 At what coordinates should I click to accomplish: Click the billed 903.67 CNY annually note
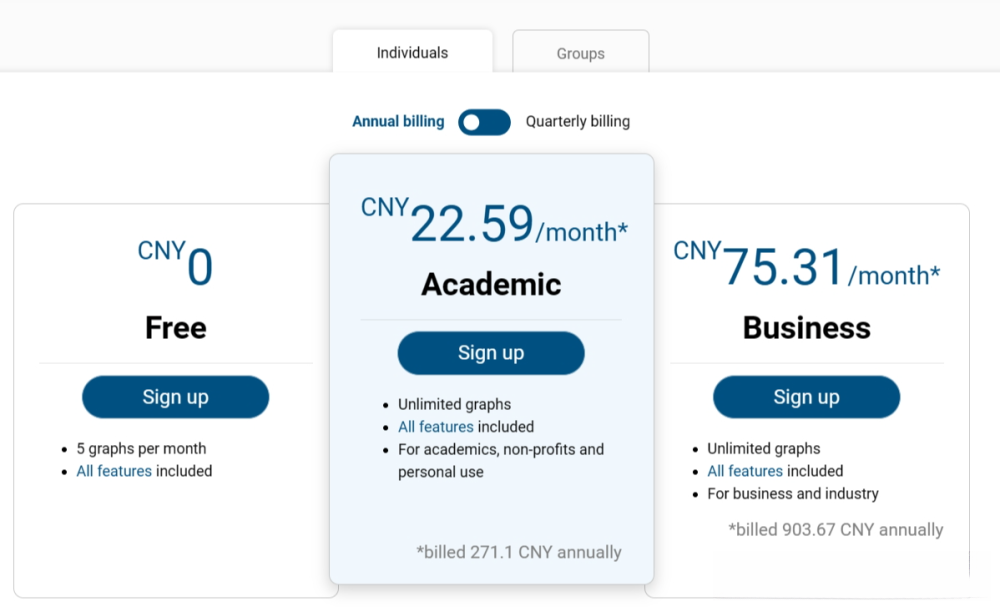[836, 530]
